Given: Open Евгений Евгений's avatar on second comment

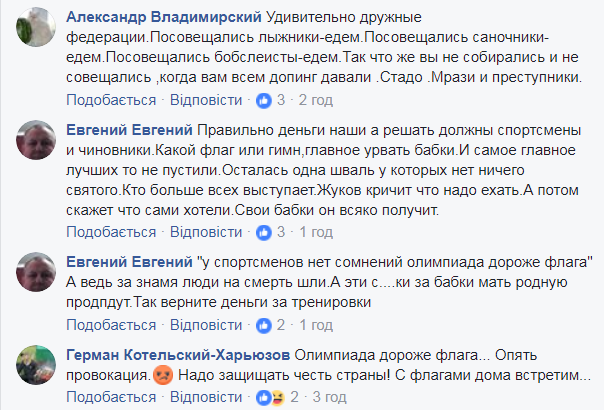Looking at the screenshot, I should tap(36, 272).
